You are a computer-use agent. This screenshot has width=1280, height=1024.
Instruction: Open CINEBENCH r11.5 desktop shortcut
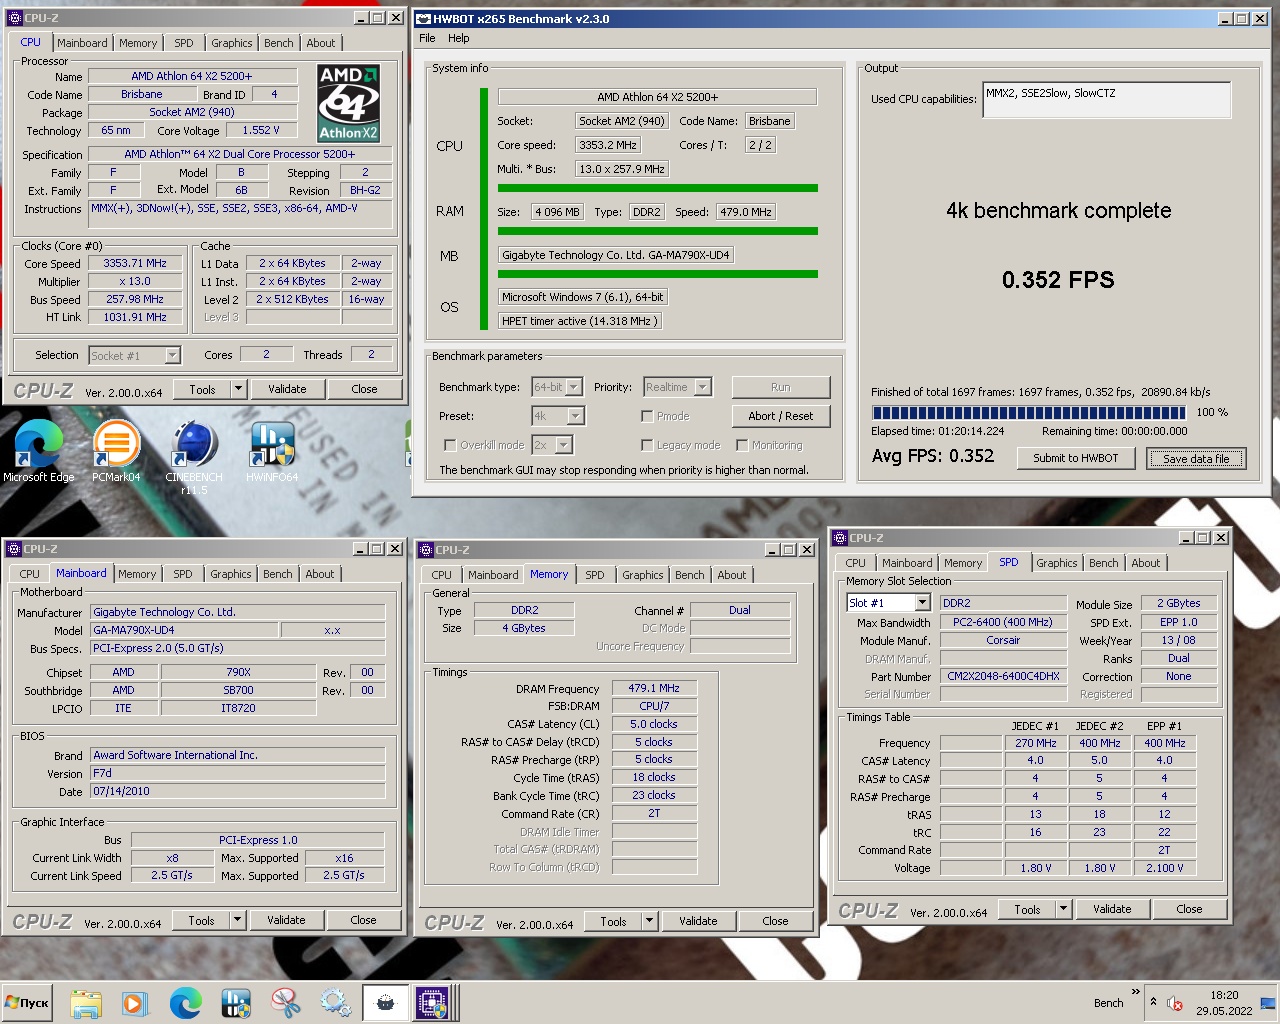pos(194,458)
